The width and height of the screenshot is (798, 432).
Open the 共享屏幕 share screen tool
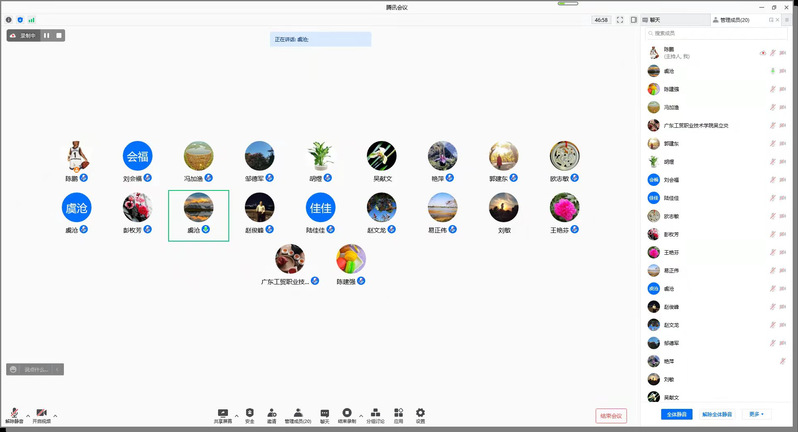pos(222,414)
